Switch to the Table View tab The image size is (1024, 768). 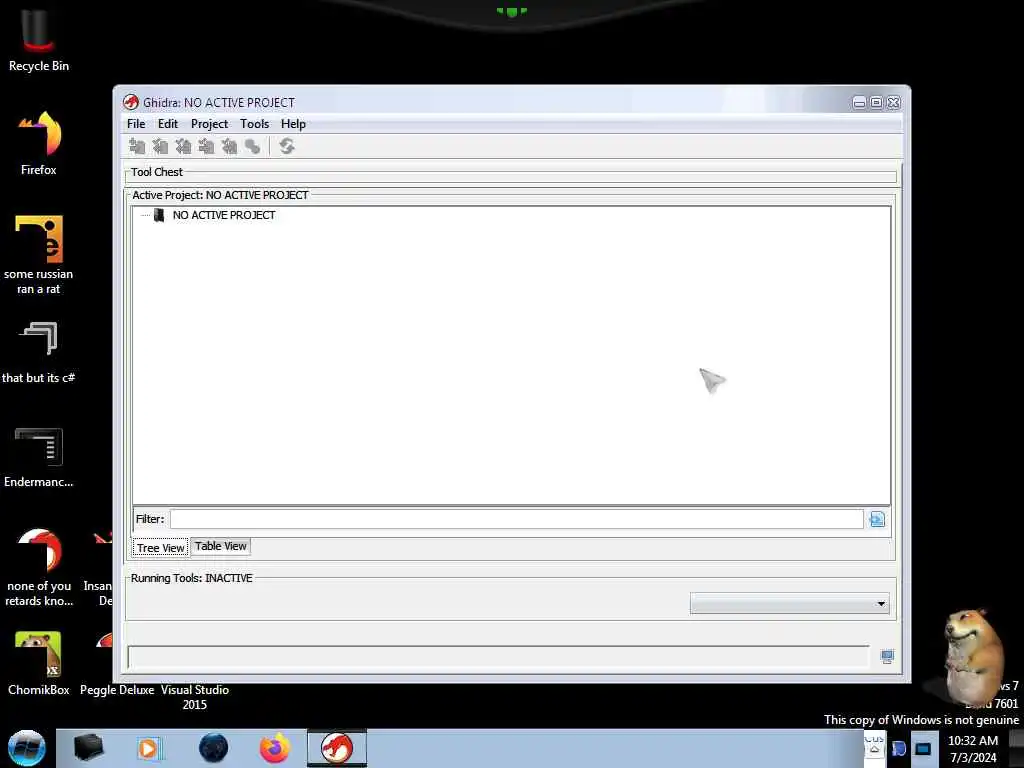pos(221,546)
